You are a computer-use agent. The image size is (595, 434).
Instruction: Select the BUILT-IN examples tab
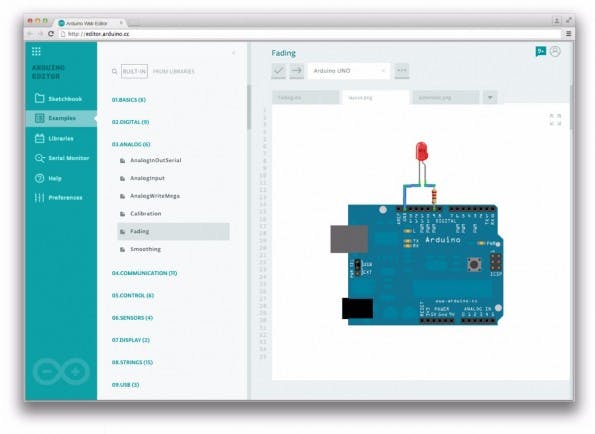coord(134,71)
